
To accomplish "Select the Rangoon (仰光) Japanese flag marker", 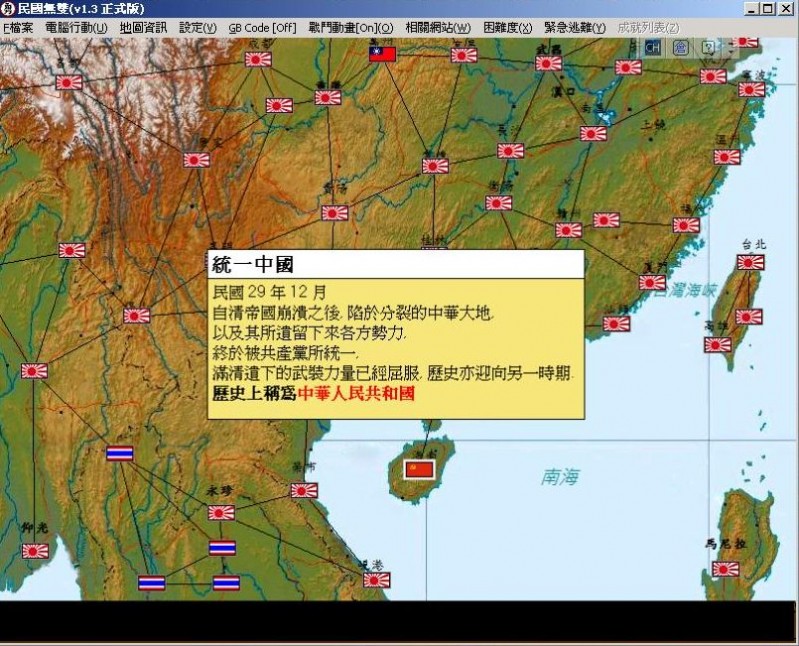I will [36, 549].
